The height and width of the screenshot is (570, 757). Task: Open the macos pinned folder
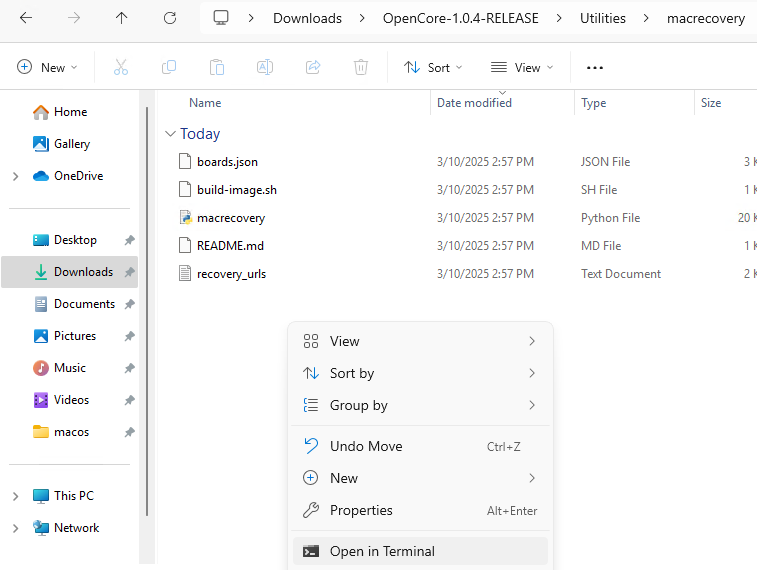[x=70, y=432]
